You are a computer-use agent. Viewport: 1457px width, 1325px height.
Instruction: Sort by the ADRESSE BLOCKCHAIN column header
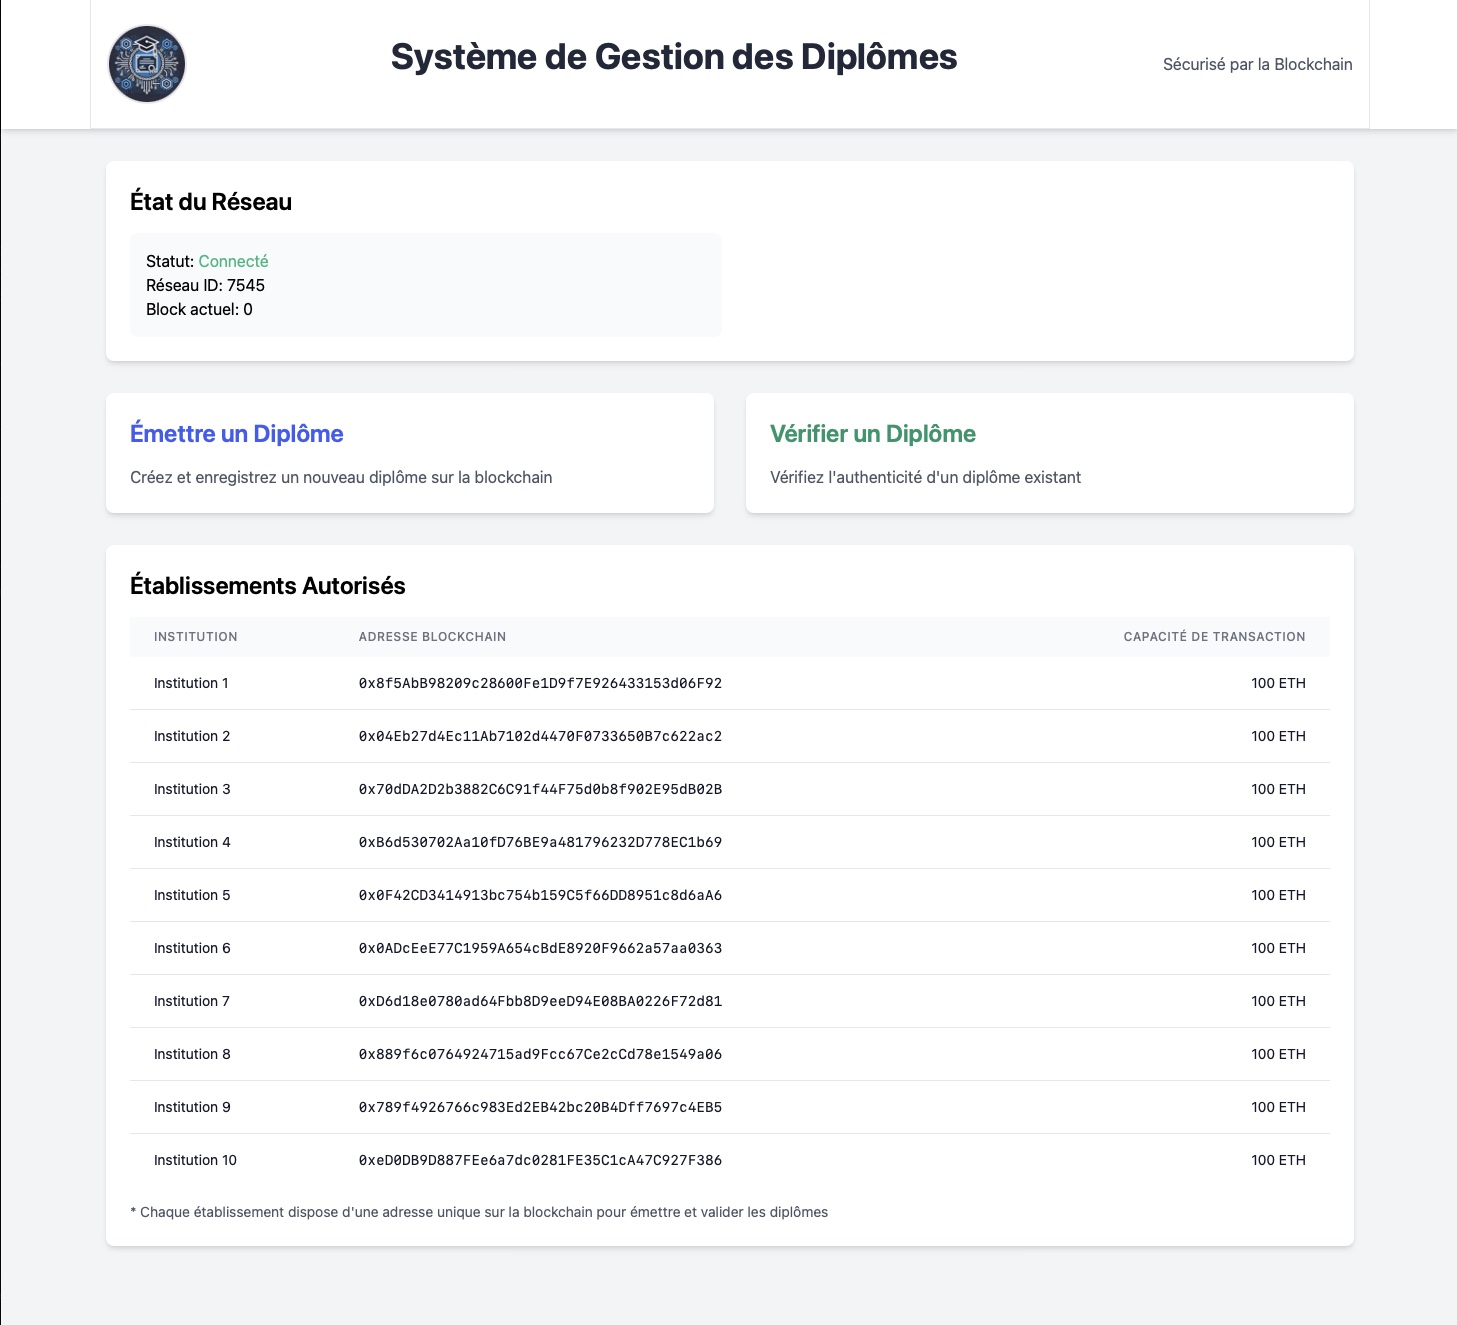(x=432, y=637)
